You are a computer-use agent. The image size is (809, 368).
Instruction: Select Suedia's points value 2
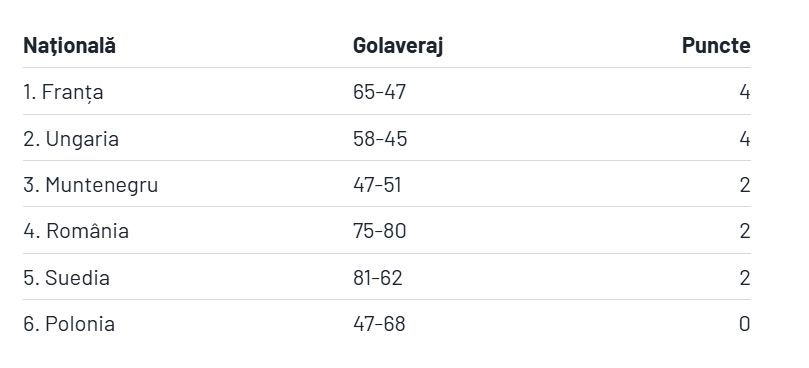point(745,278)
